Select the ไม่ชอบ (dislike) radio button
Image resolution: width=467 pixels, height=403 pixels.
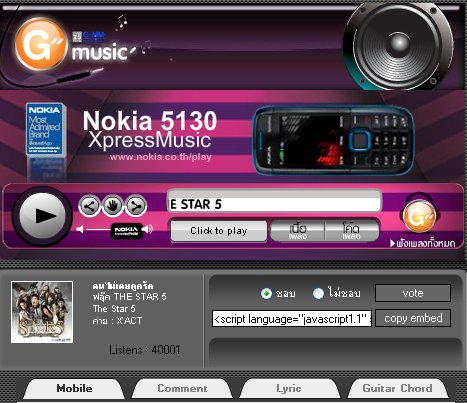pos(318,293)
